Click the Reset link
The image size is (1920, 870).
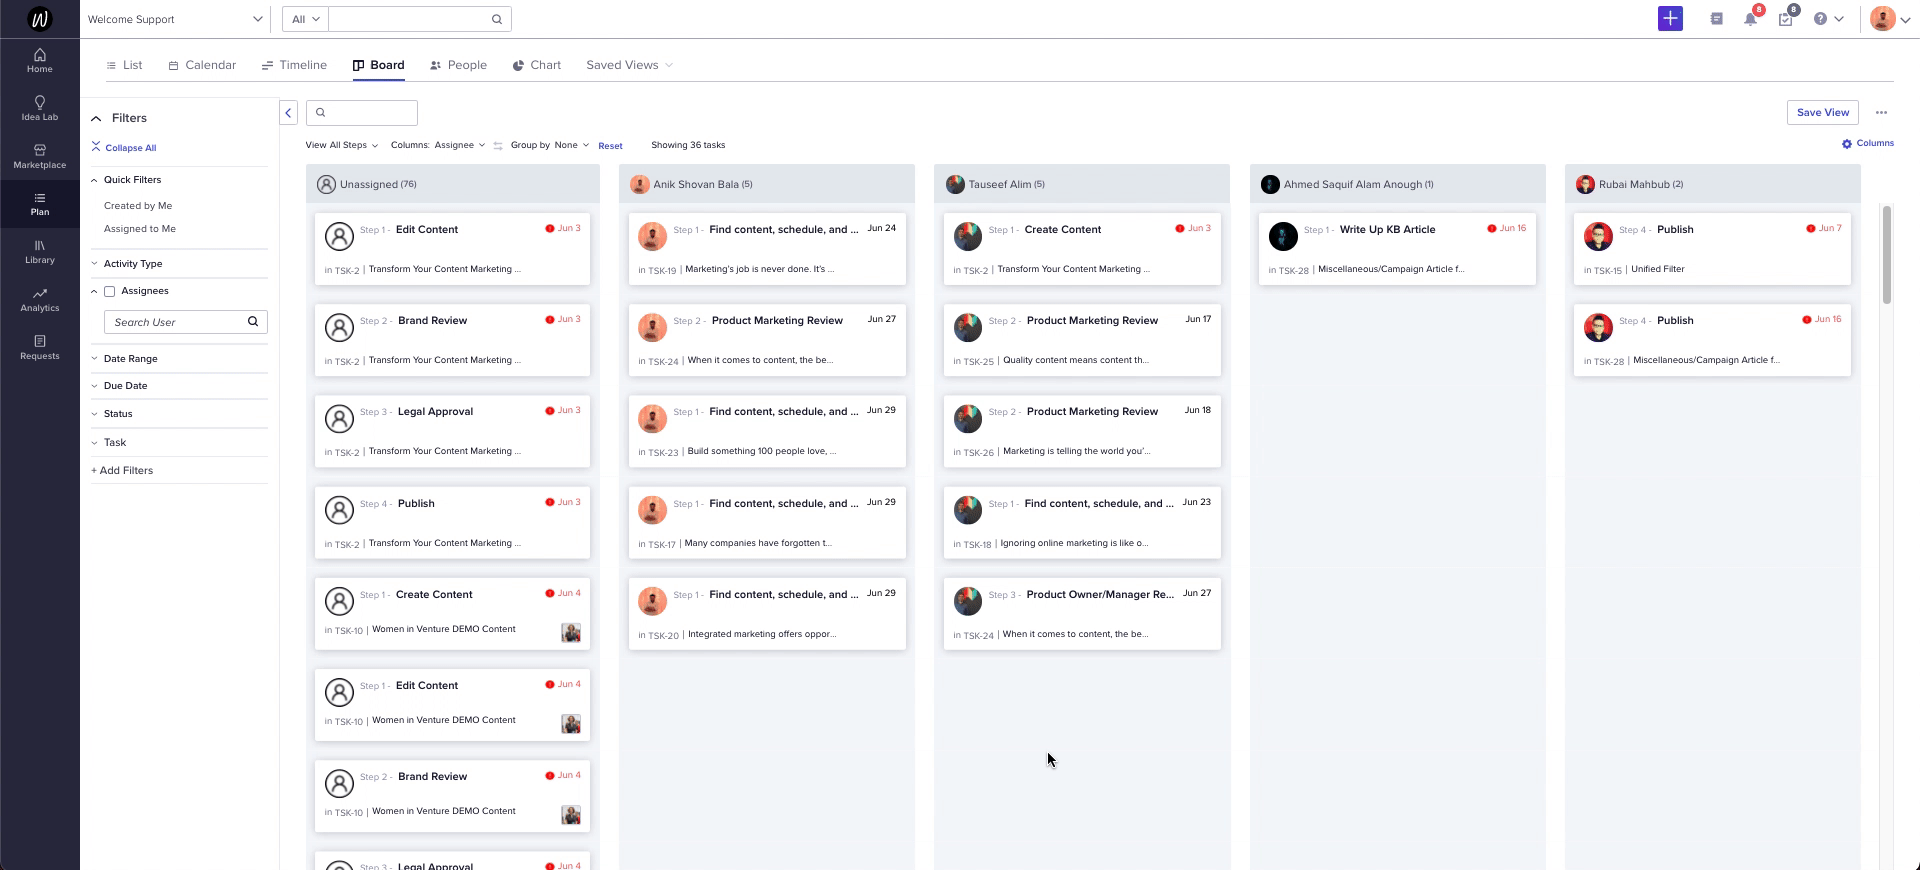(x=610, y=146)
